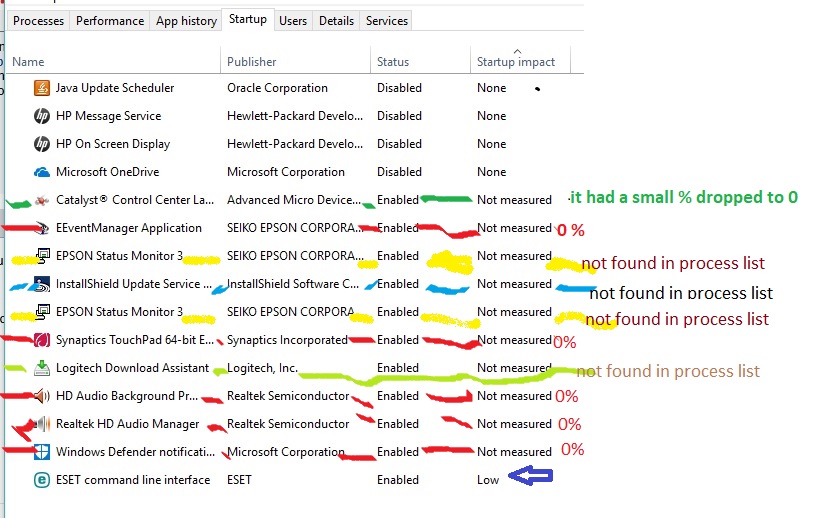Viewport: 825px width, 518px height.
Task: Click Microsoft Corporation publisher of OneDrive
Action: [286, 172]
